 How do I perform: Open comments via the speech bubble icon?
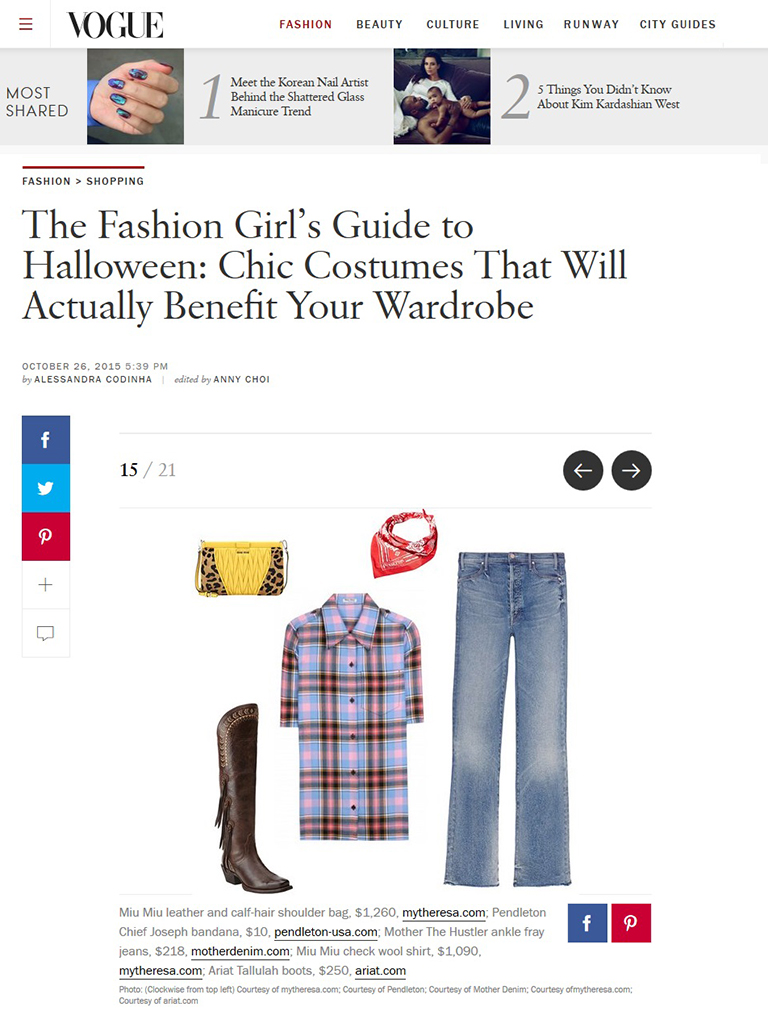[x=45, y=633]
